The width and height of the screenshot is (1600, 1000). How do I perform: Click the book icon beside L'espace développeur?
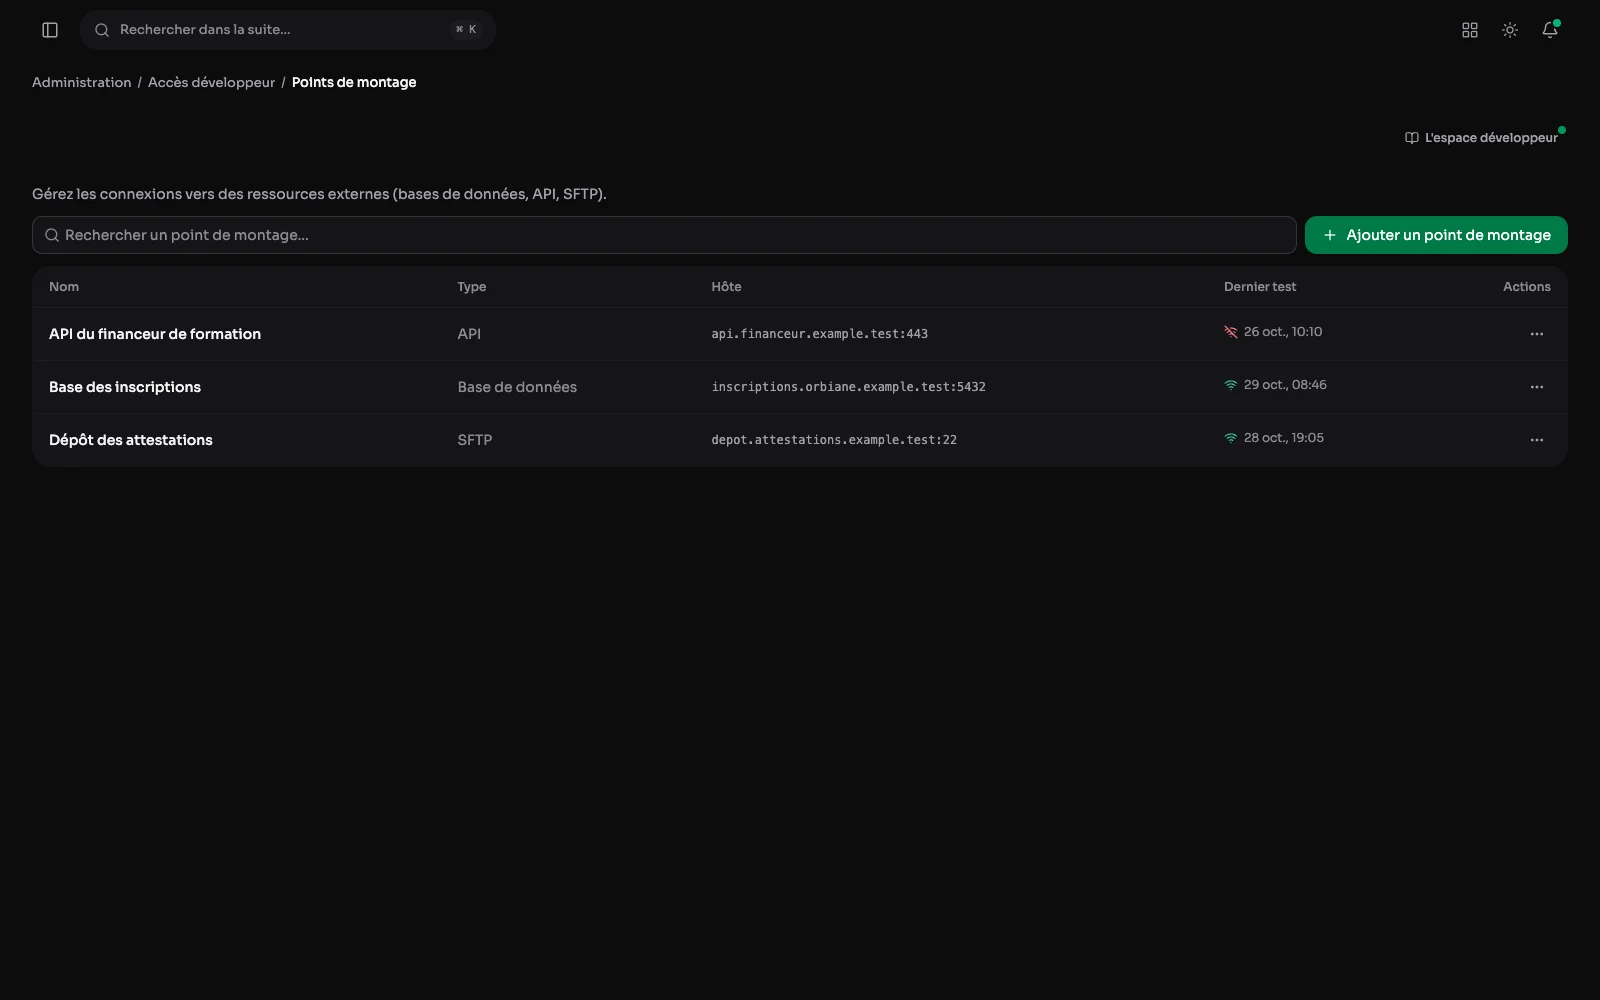pyautogui.click(x=1412, y=138)
